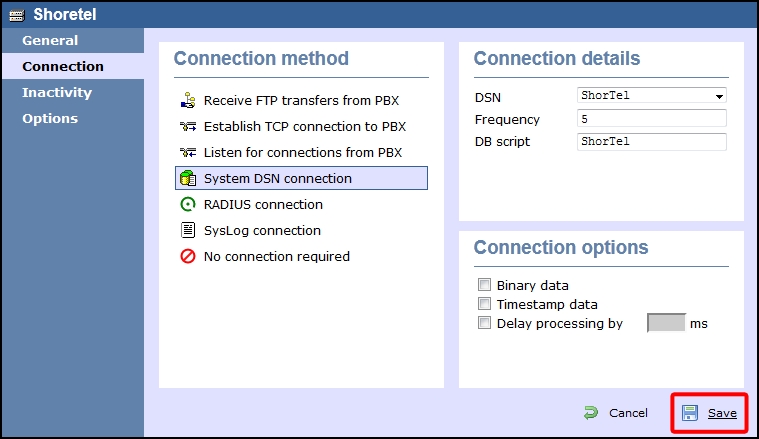The height and width of the screenshot is (439, 759).
Task: Click the DB script input field
Action: pyautogui.click(x=652, y=141)
